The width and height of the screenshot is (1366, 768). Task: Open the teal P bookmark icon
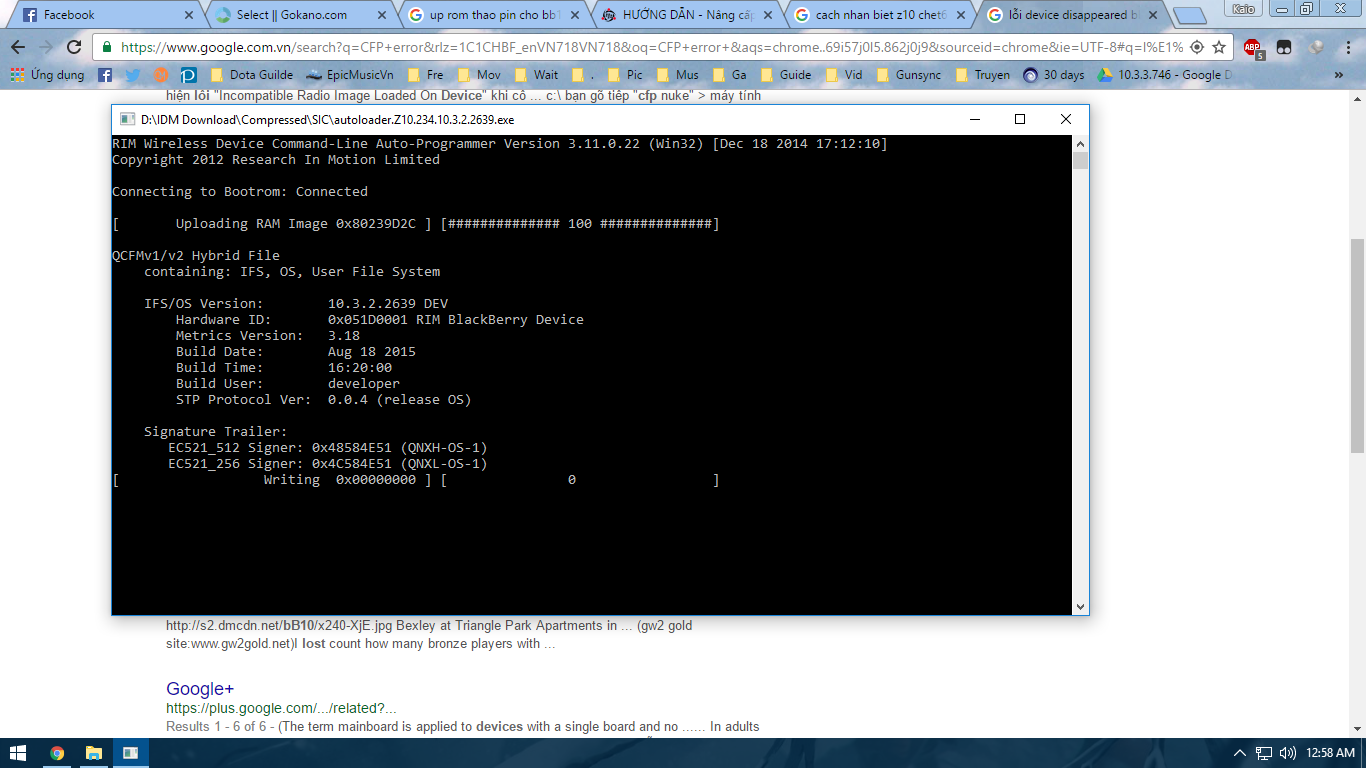[189, 75]
